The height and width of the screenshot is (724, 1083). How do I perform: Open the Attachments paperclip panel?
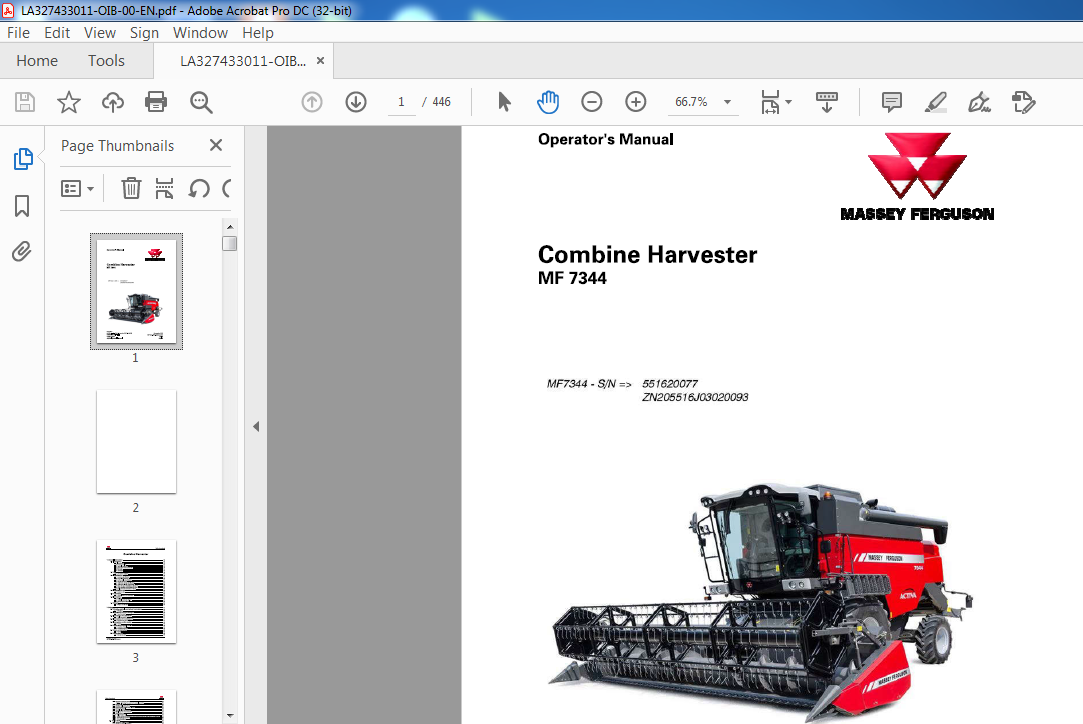point(22,251)
